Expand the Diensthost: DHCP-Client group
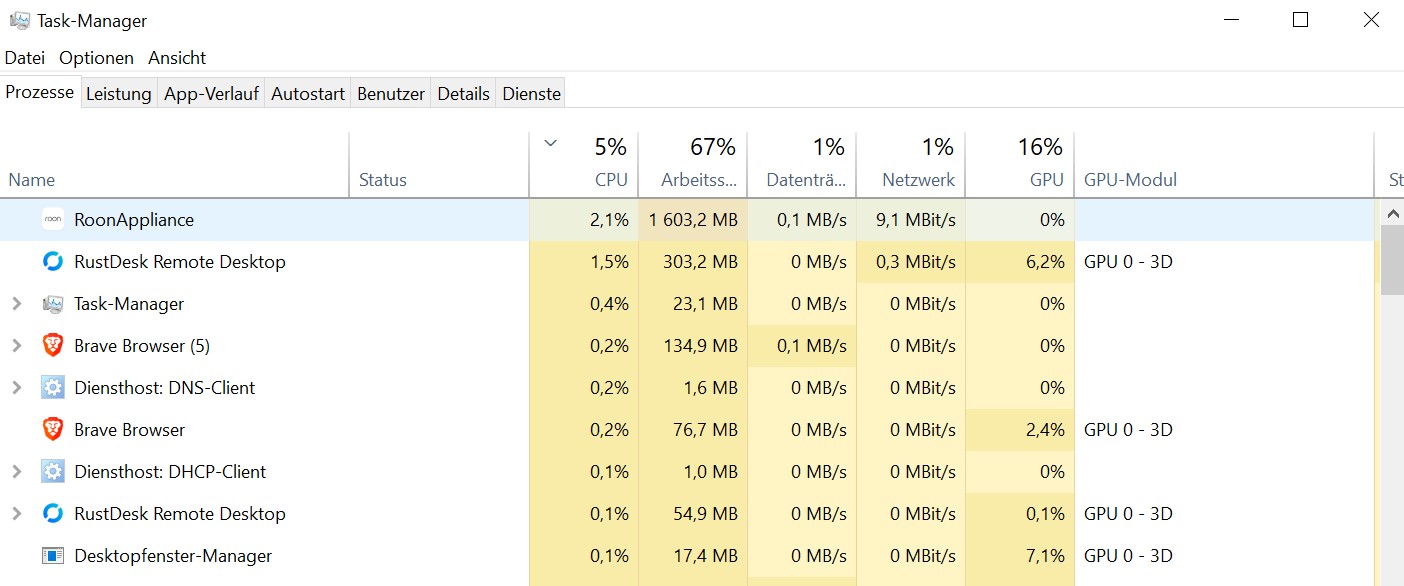The image size is (1404, 586). [16, 472]
